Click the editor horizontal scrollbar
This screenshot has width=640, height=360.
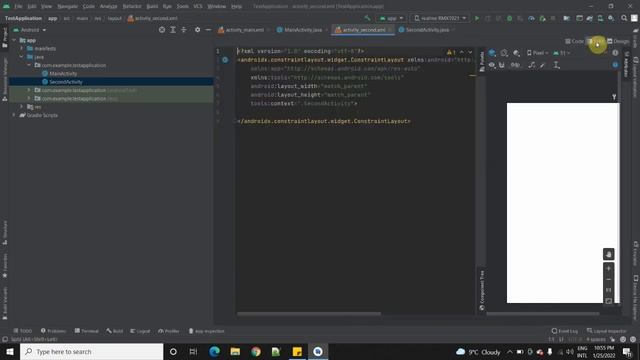[x=309, y=314]
